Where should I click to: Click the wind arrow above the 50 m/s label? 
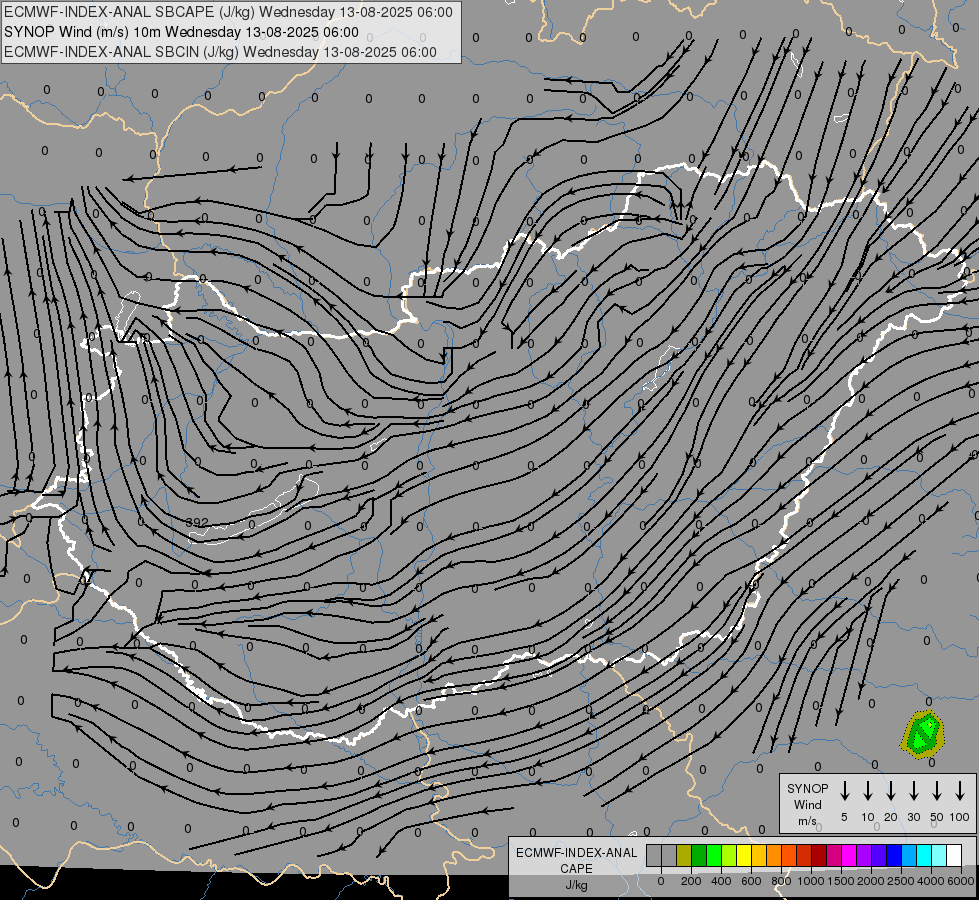click(x=937, y=790)
